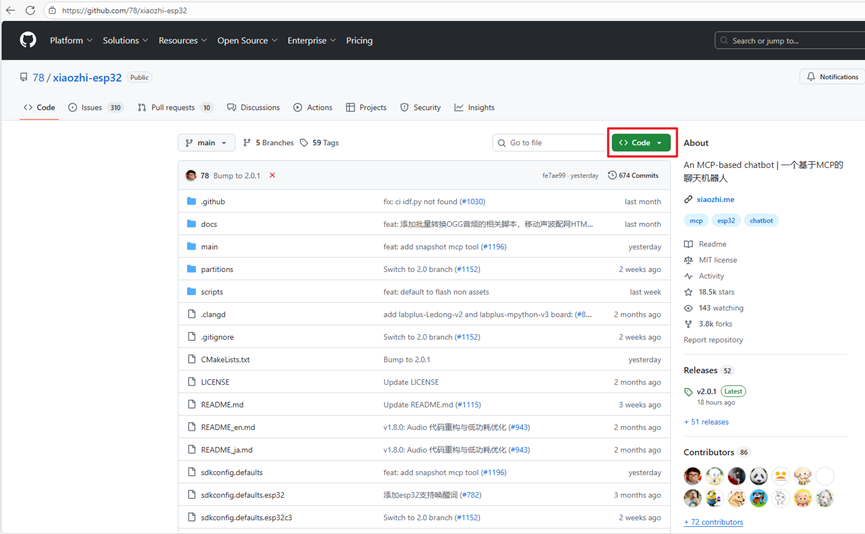Reload the page with the refresh icon
Image resolution: width=865 pixels, height=534 pixels.
click(30, 10)
